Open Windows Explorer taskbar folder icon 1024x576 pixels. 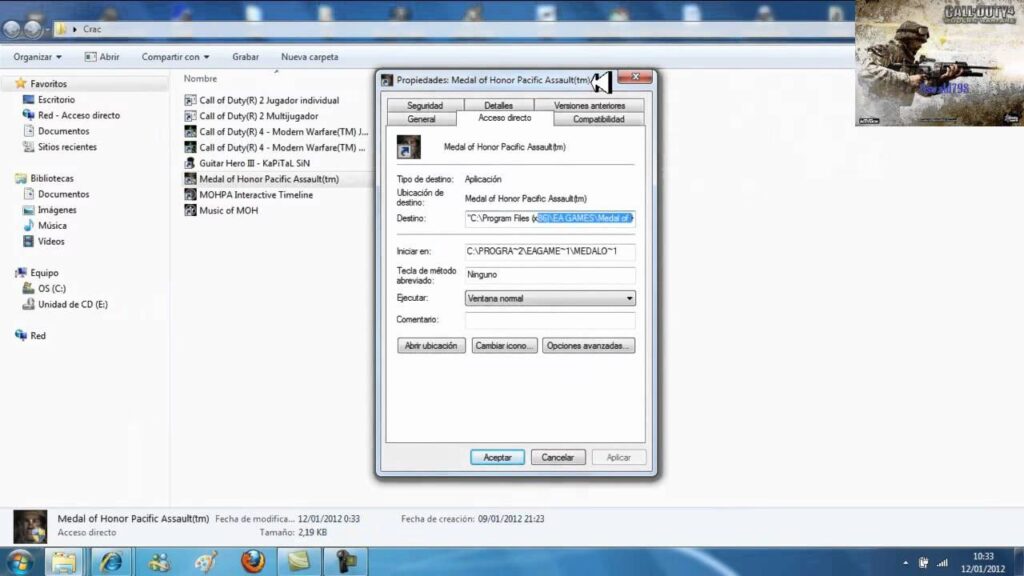click(x=64, y=562)
